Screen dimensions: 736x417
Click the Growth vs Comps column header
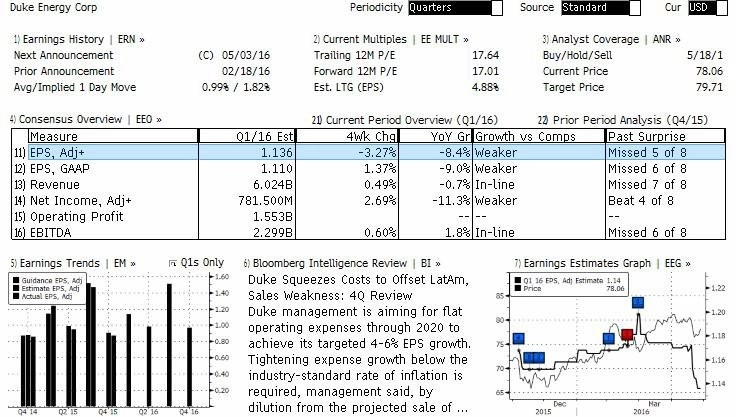(x=539, y=136)
